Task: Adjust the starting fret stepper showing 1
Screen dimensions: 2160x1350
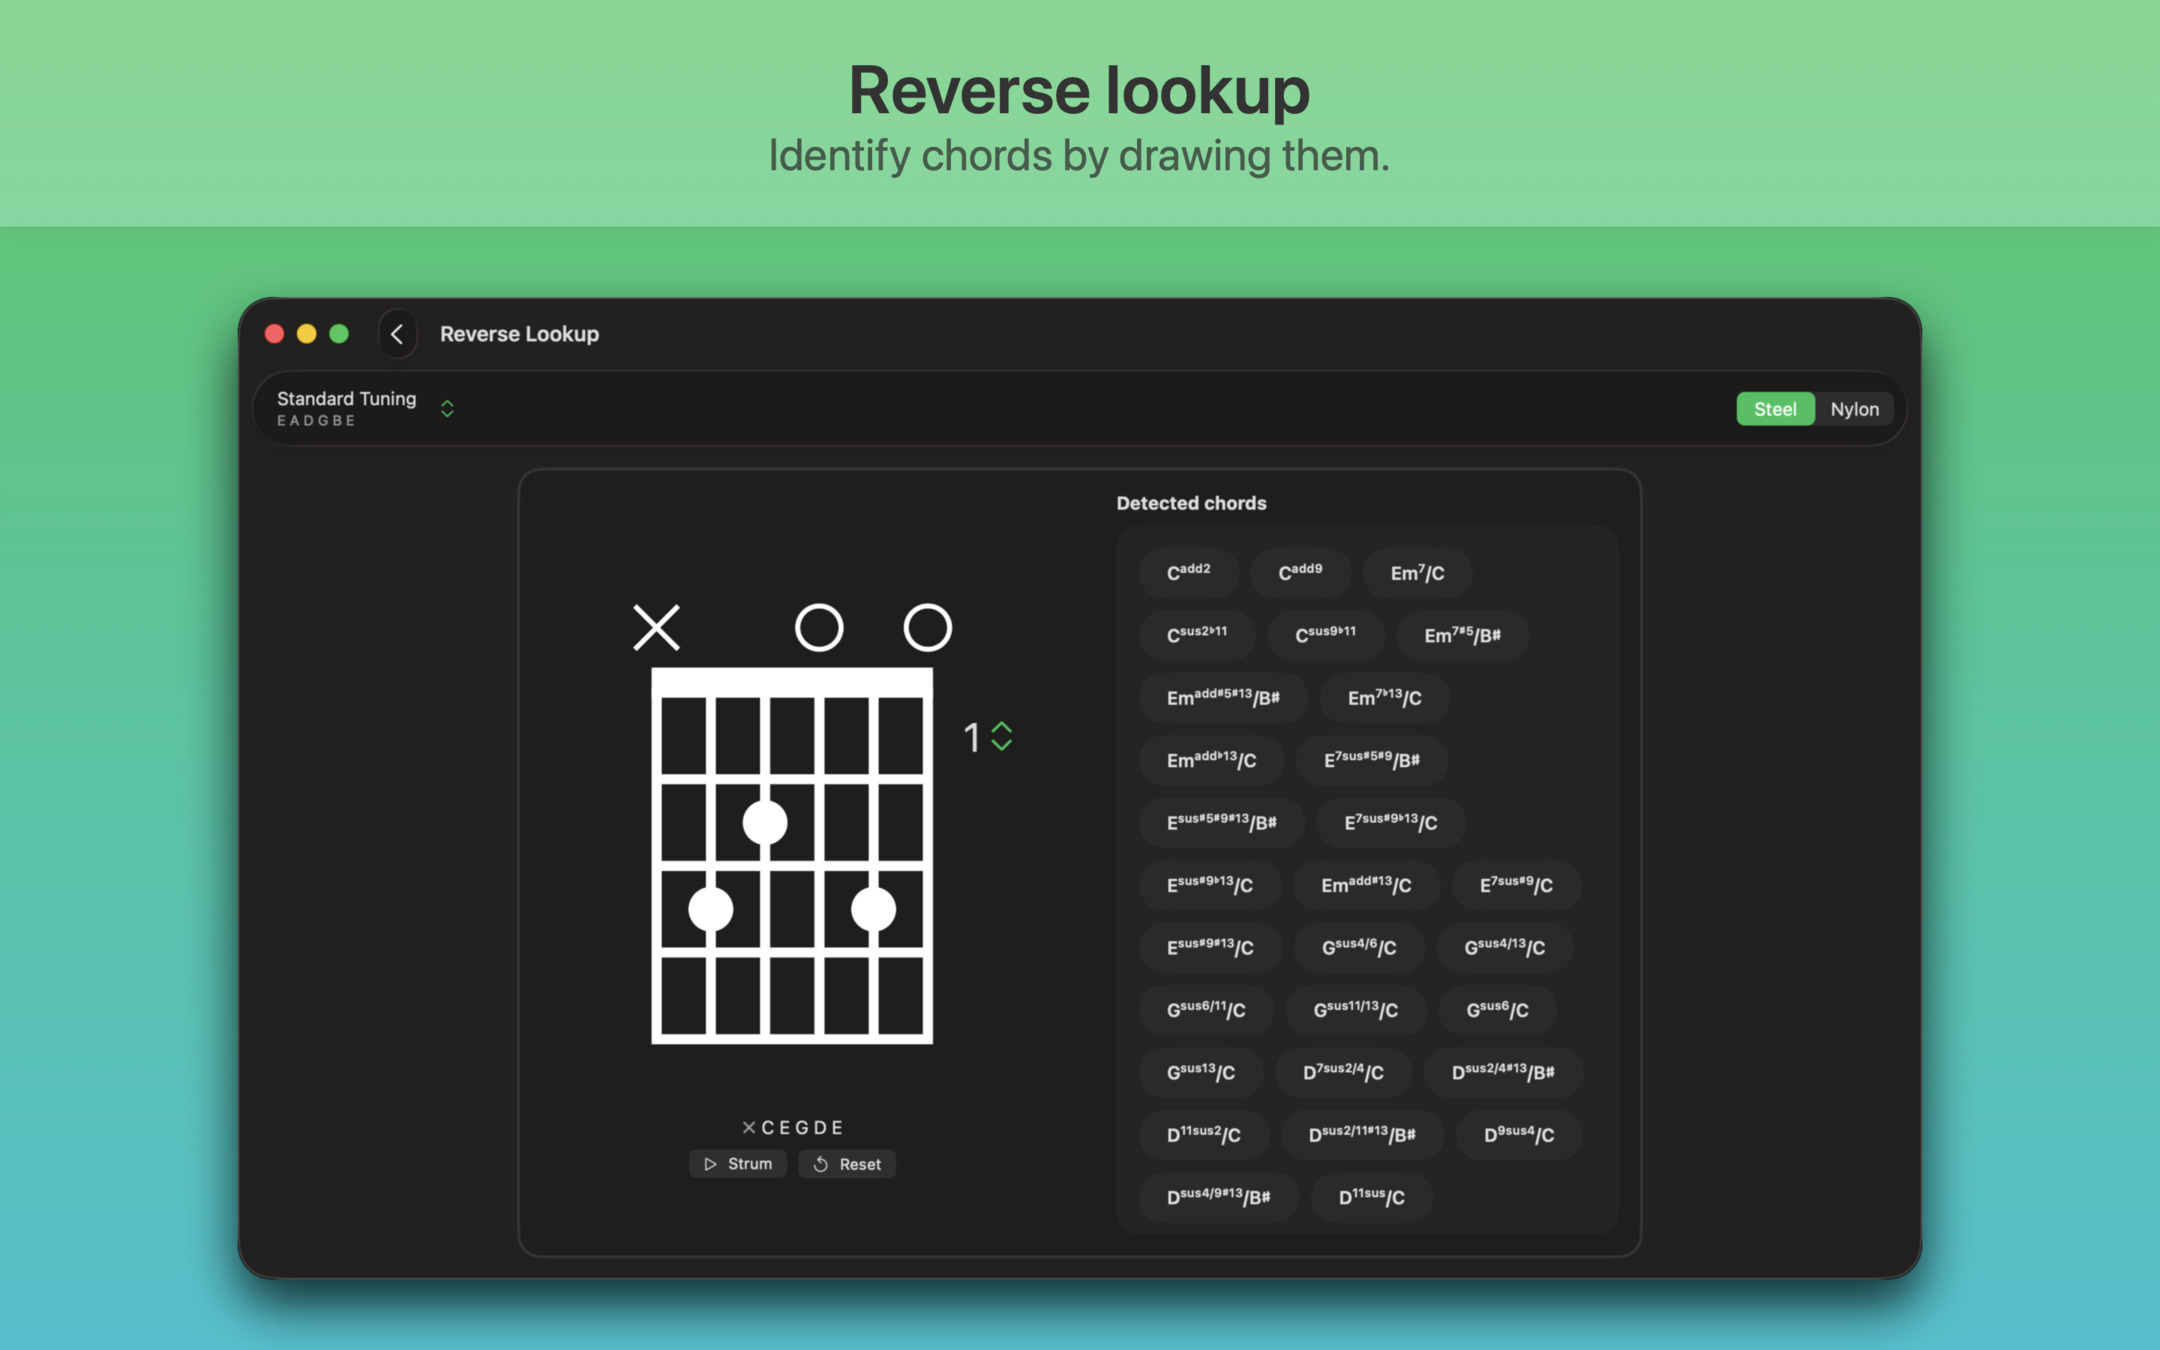Action: tap(1001, 737)
